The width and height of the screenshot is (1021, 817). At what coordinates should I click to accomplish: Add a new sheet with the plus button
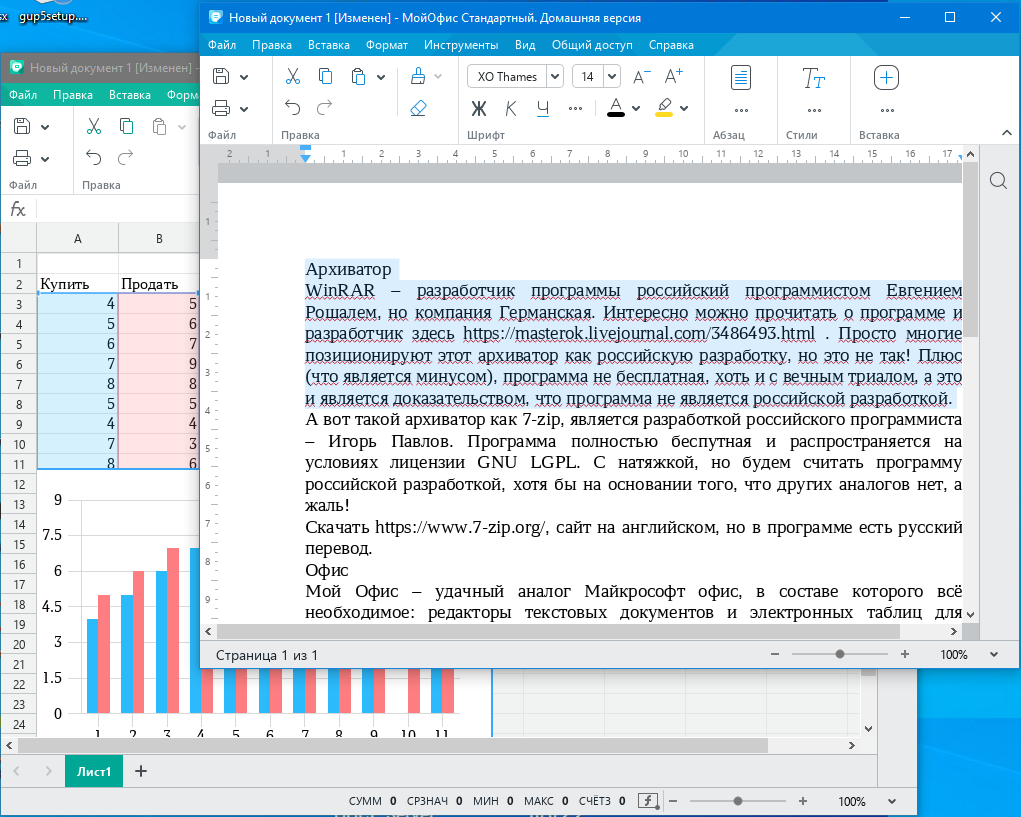tap(141, 771)
